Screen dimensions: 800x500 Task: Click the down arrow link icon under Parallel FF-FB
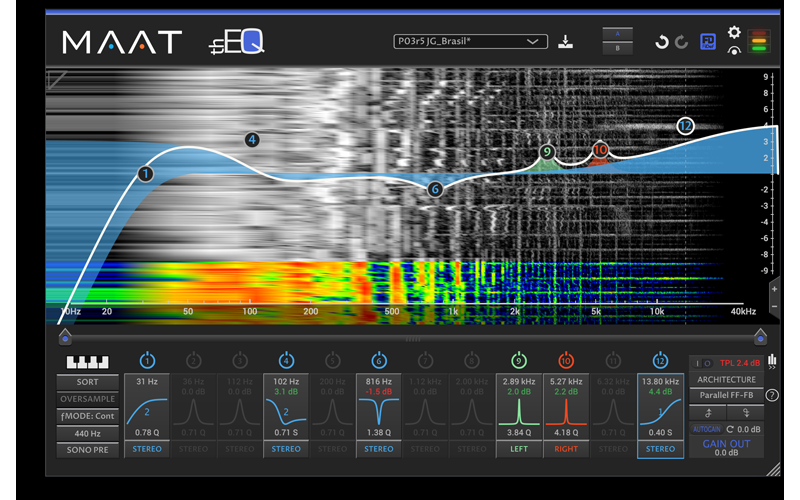[x=745, y=412]
